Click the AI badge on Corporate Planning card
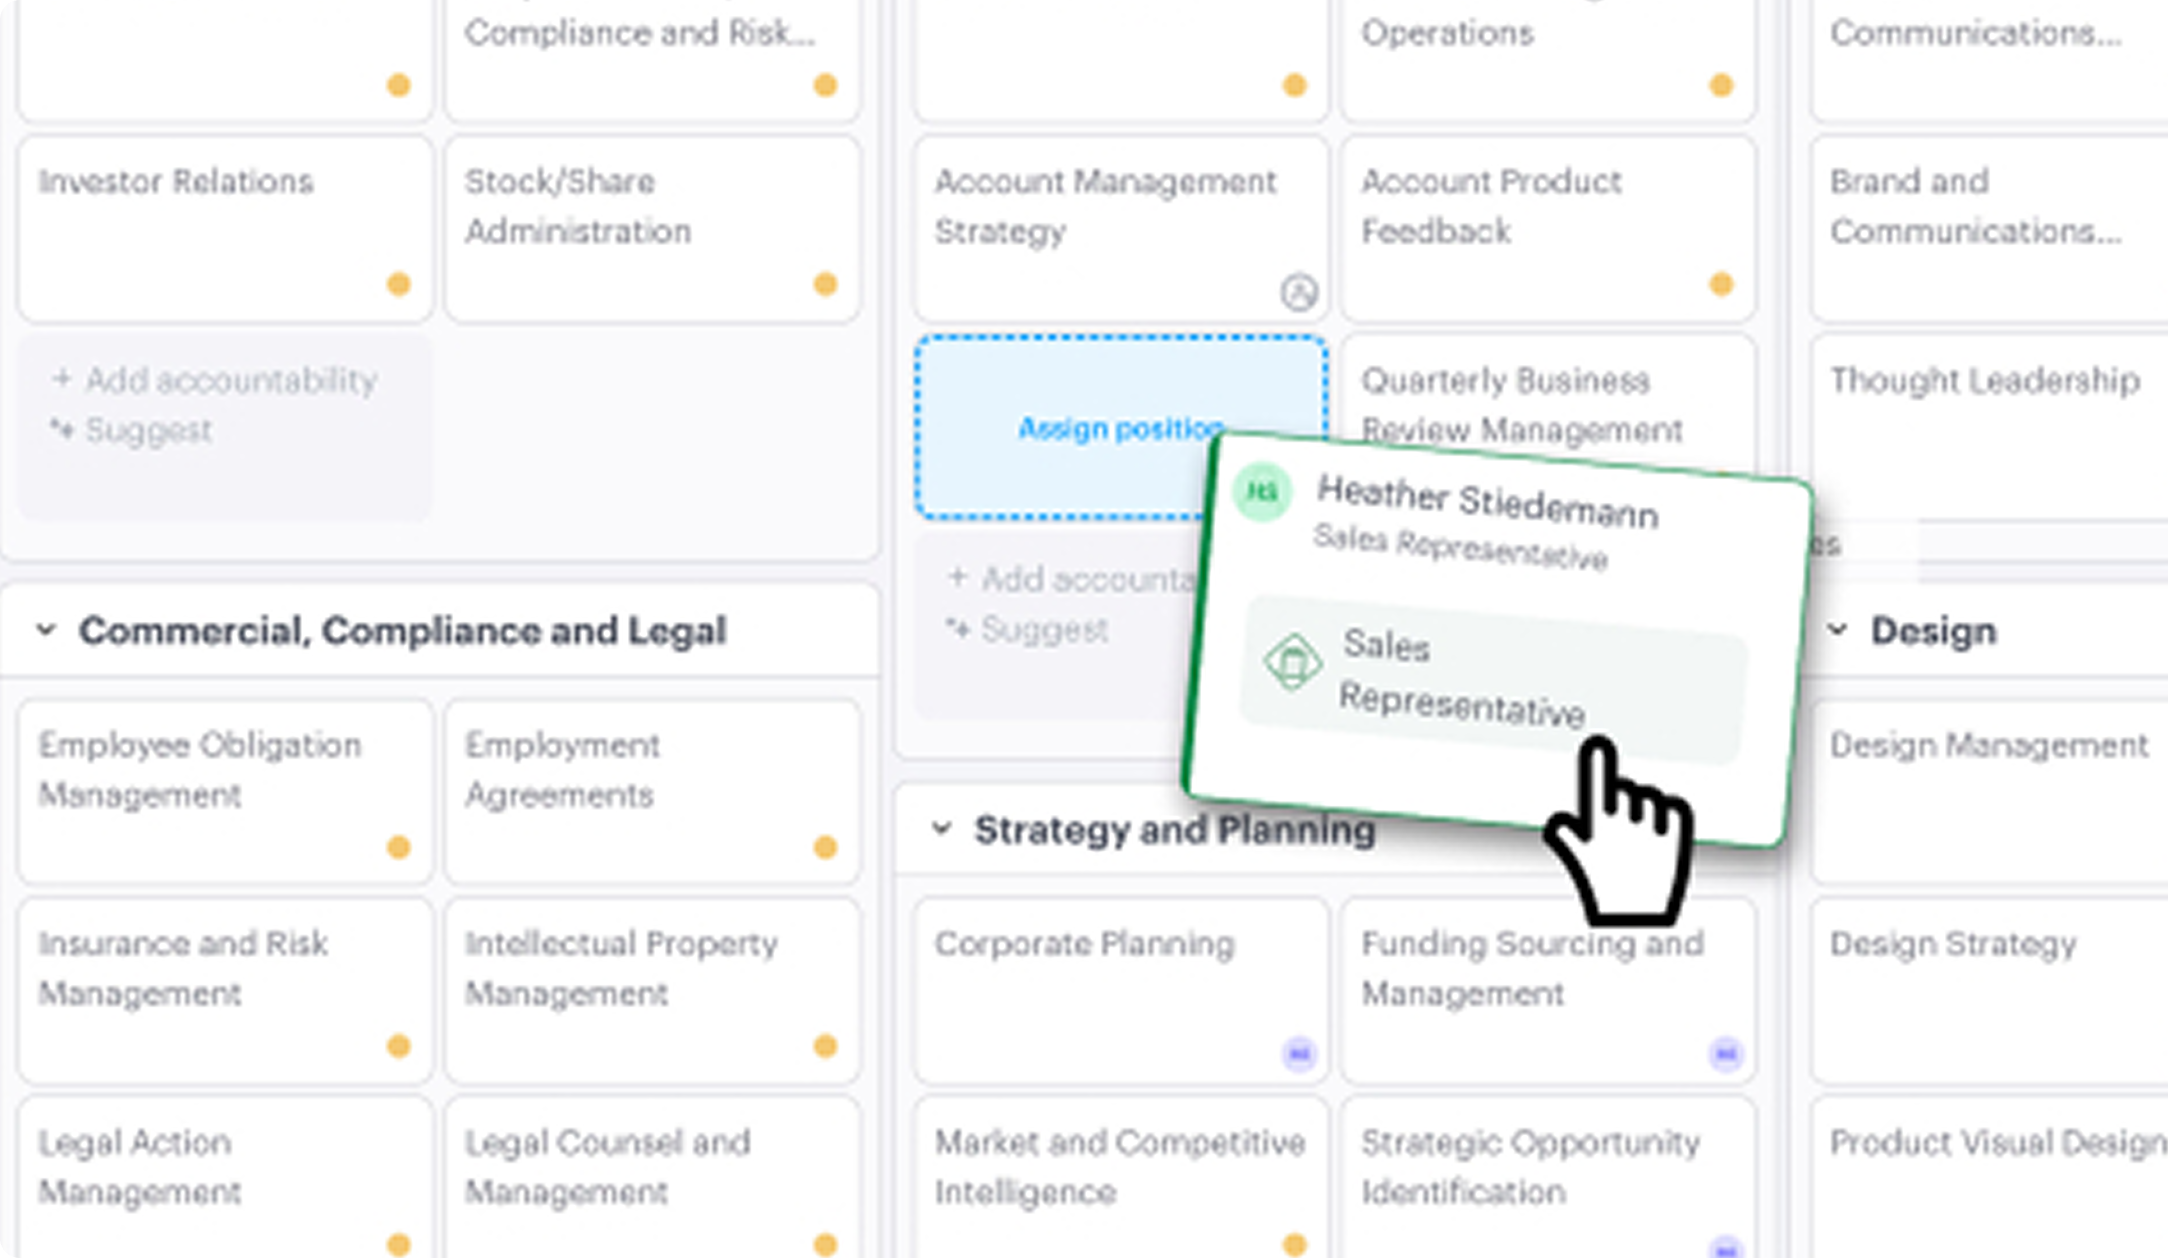The image size is (2168, 1258). pos(1299,1055)
